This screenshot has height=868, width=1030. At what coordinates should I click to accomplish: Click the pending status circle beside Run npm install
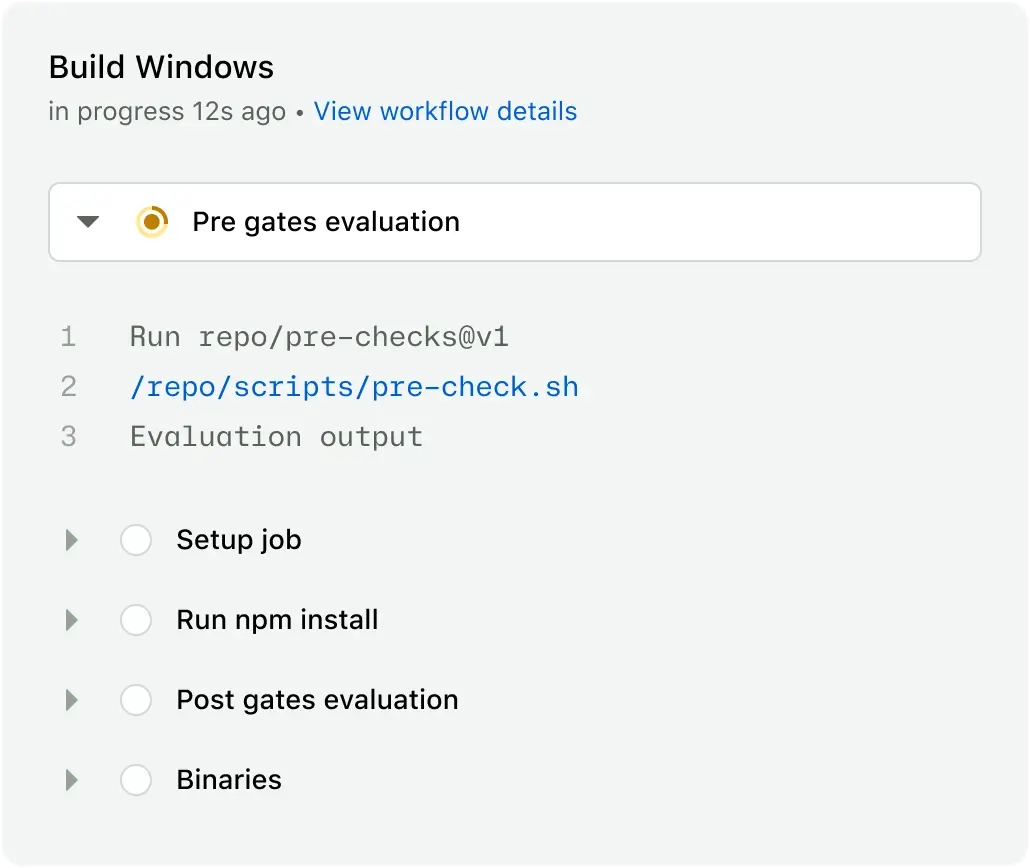click(x=136, y=620)
